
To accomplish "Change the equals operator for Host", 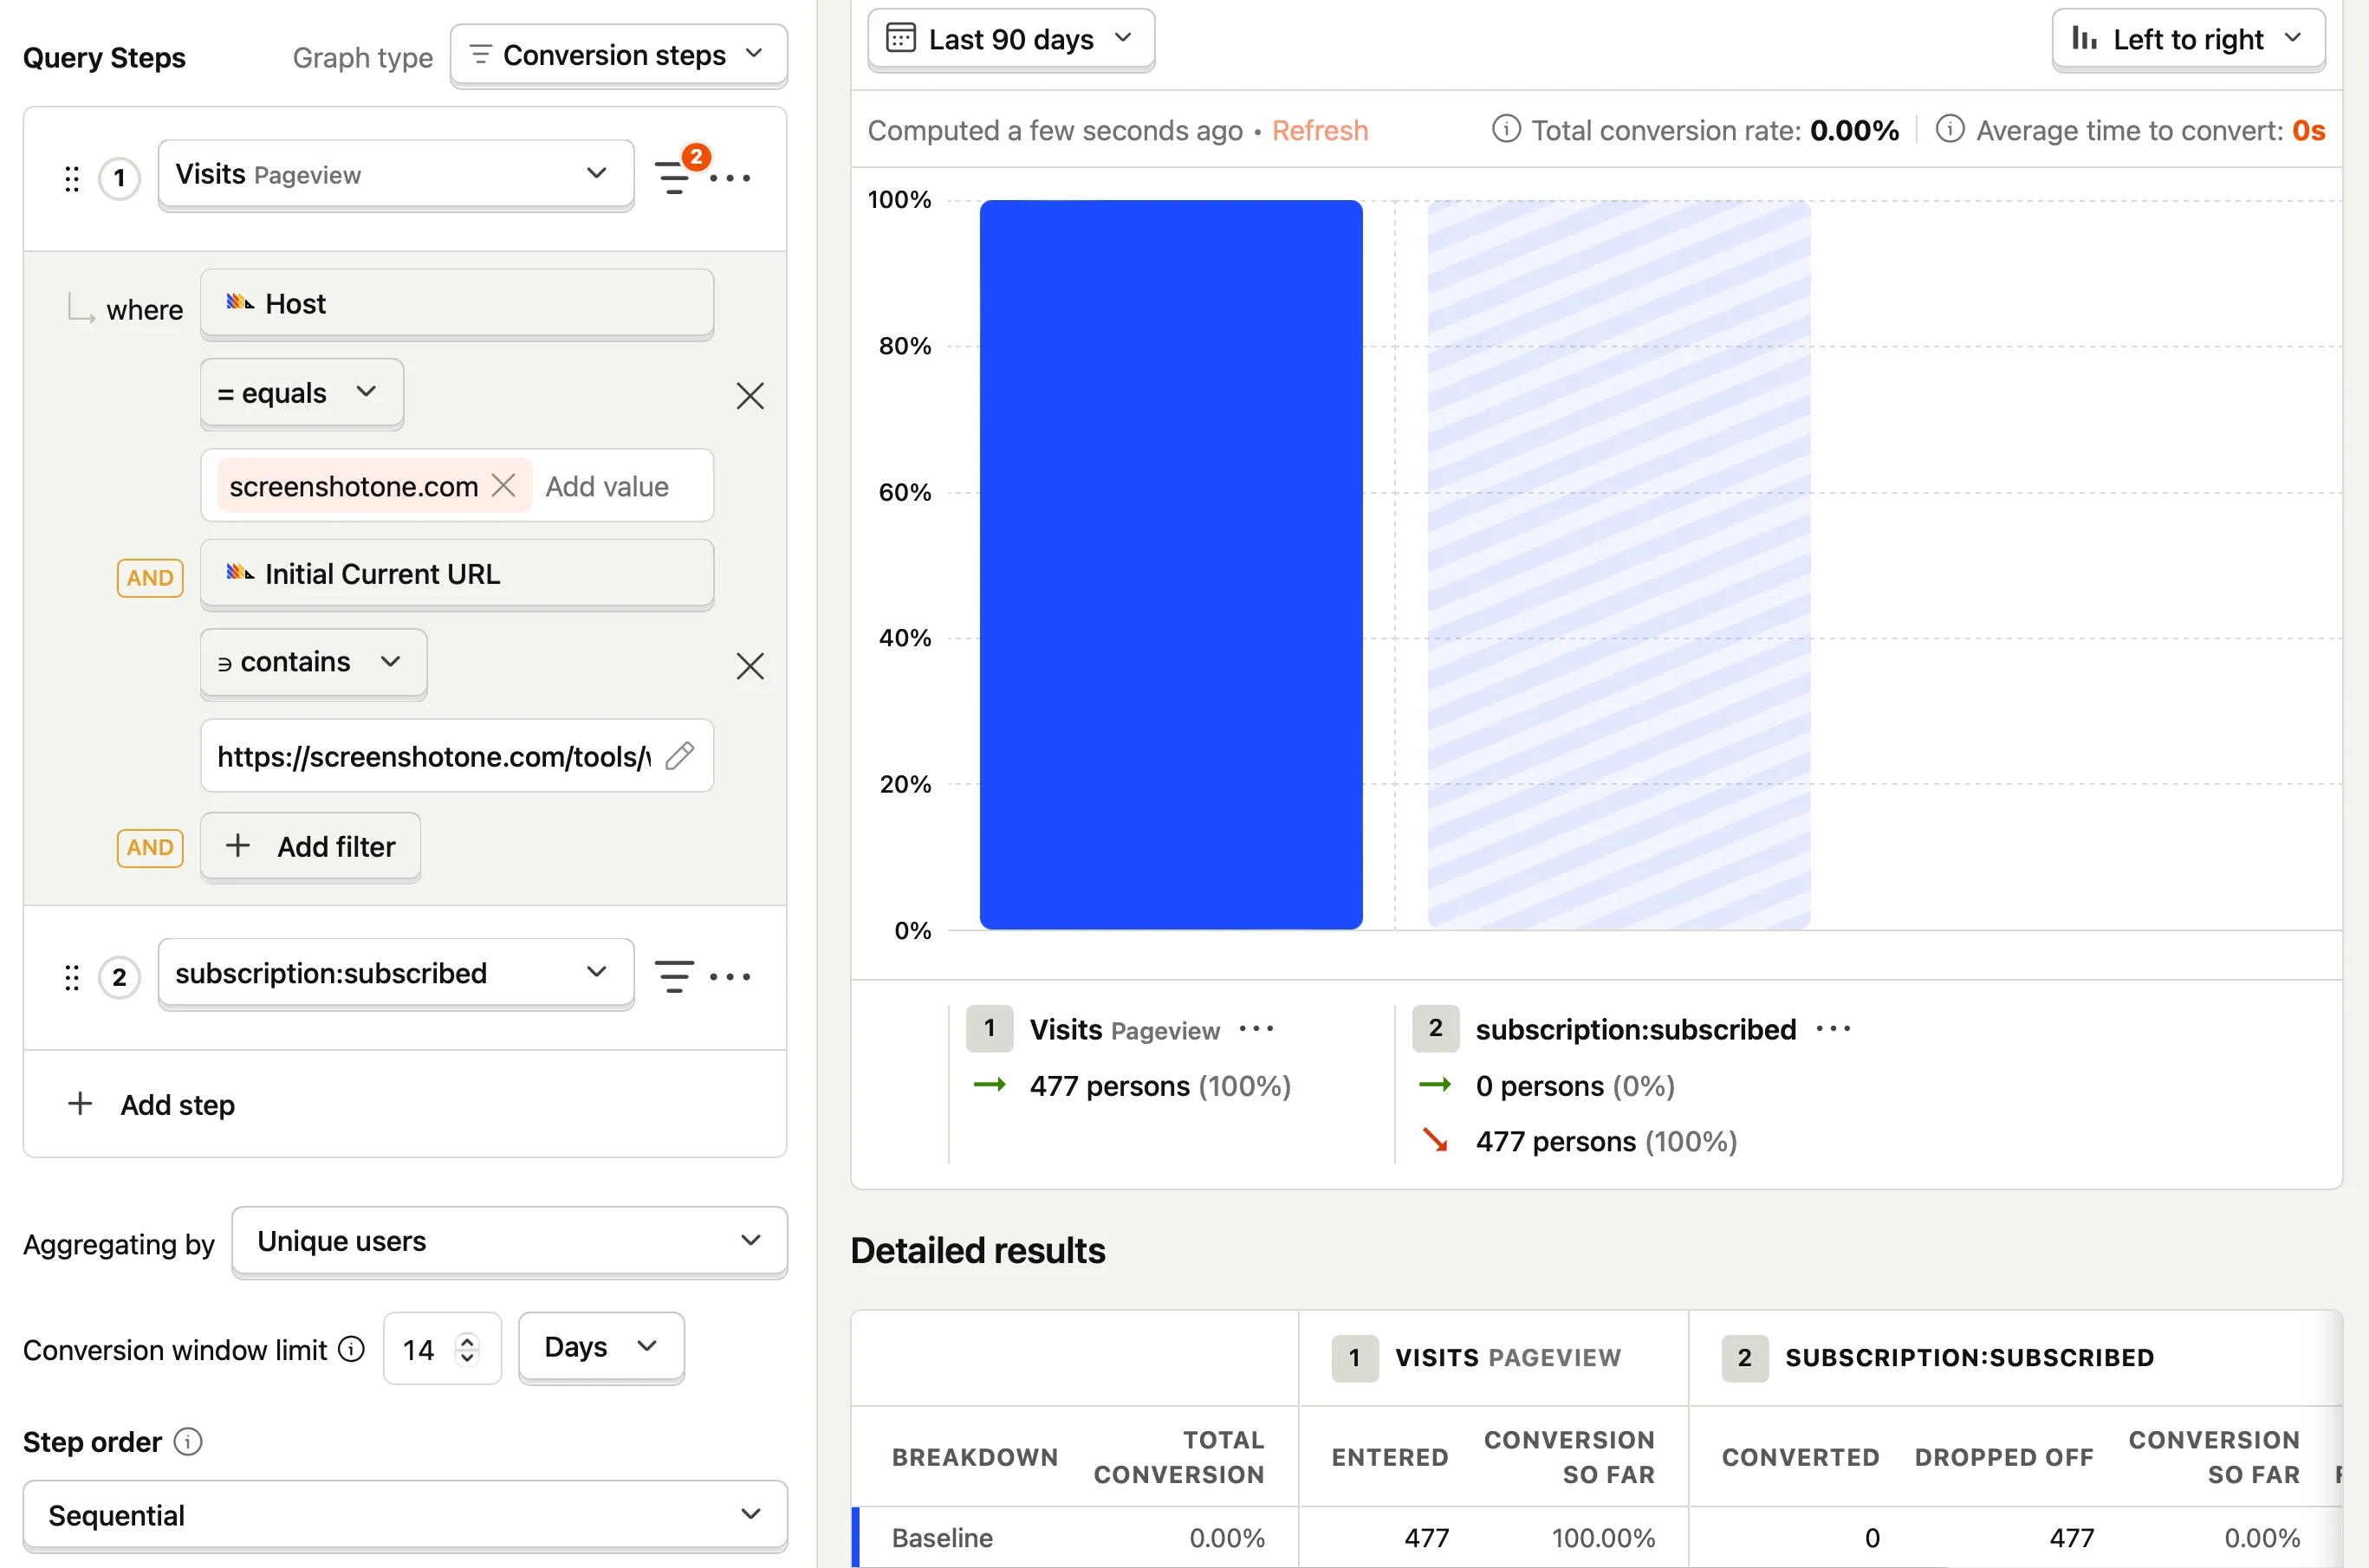I will click(x=301, y=392).
